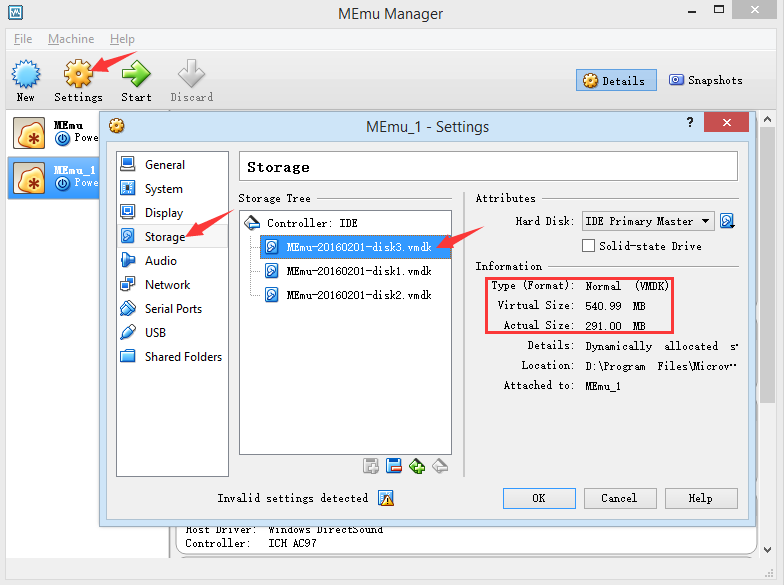Select Controller: IDE in the Storage Tree

click(311, 223)
